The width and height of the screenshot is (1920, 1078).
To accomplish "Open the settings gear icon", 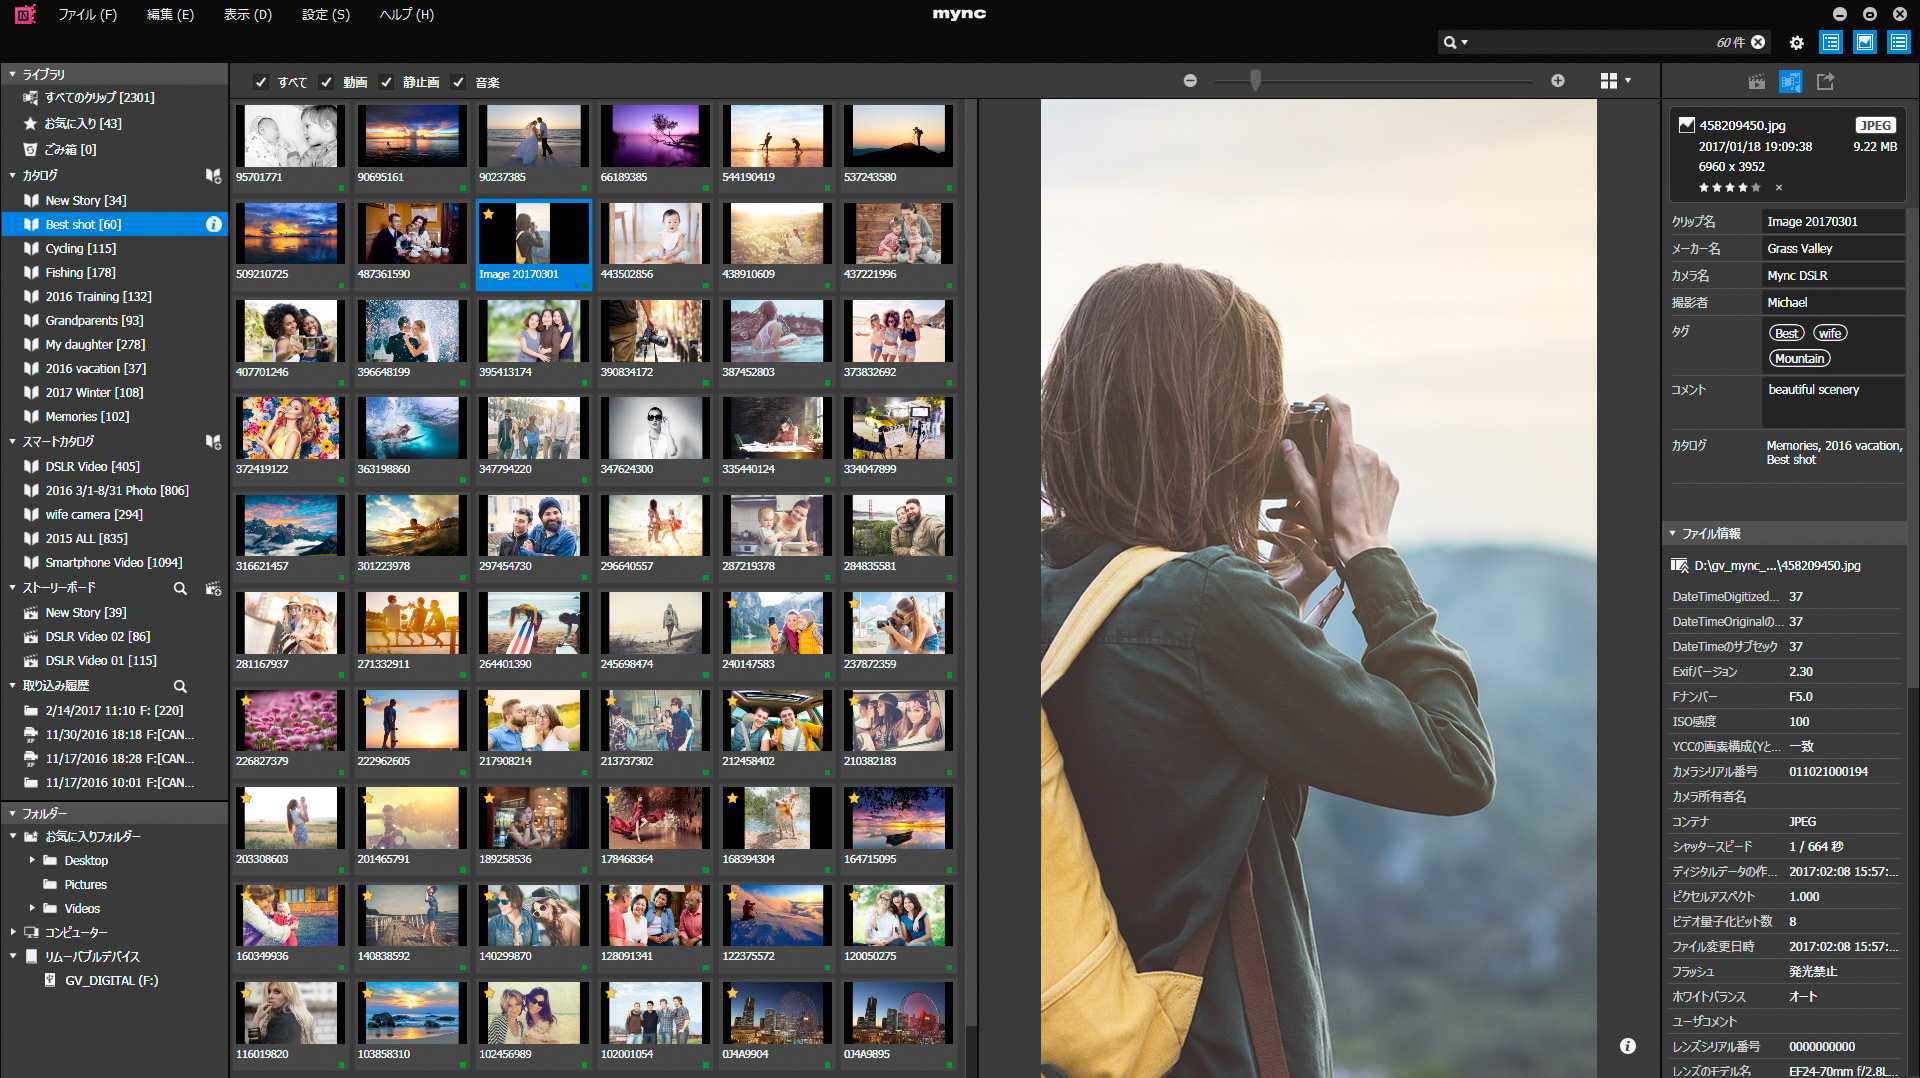I will tap(1797, 43).
